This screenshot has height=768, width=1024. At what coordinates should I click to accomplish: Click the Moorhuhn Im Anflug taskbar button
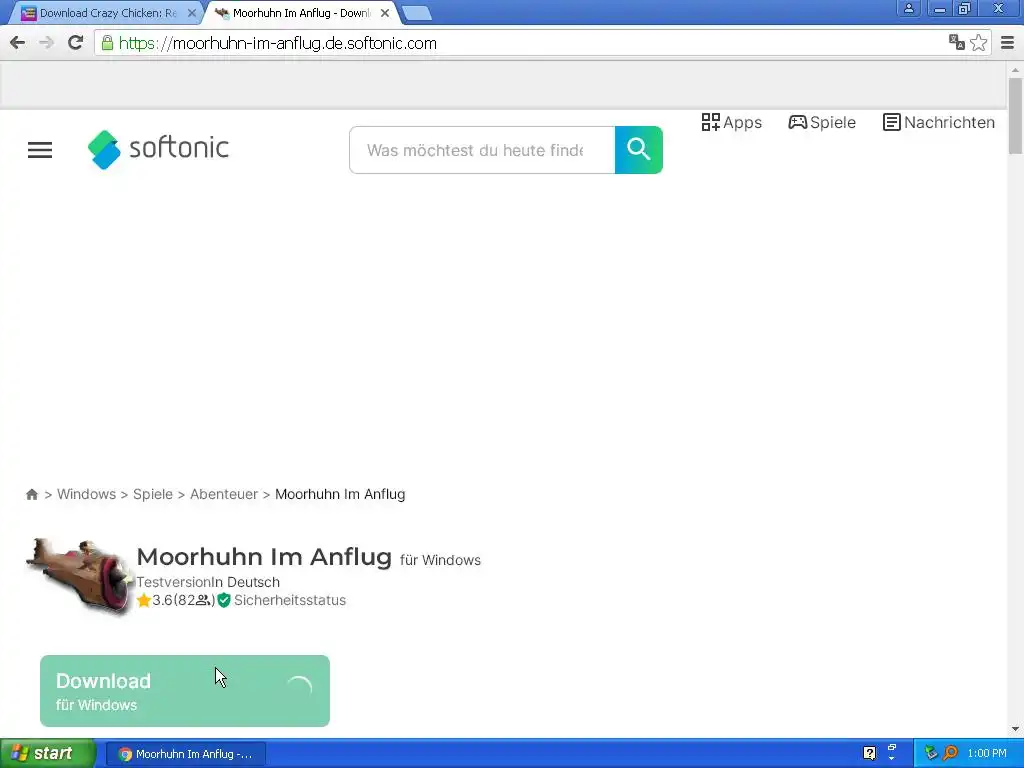(185, 754)
